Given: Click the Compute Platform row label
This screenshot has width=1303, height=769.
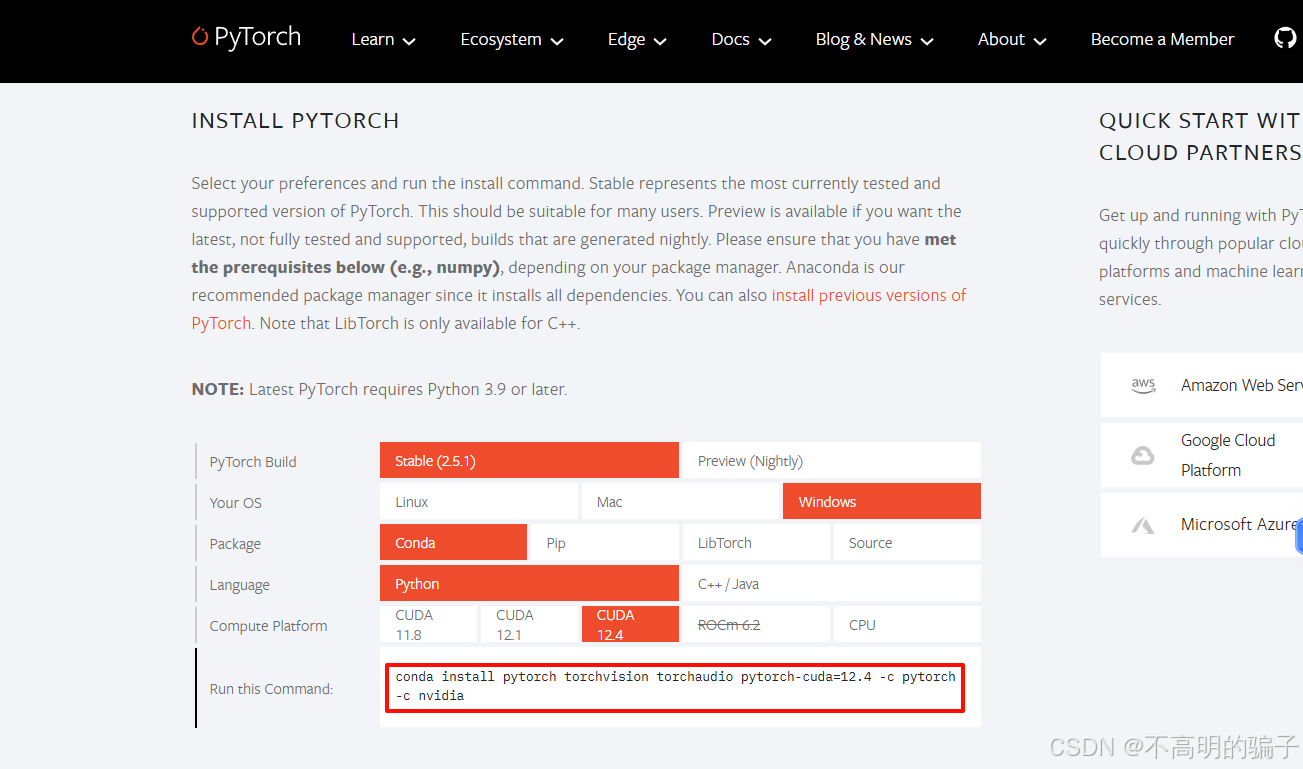Looking at the screenshot, I should [x=268, y=625].
